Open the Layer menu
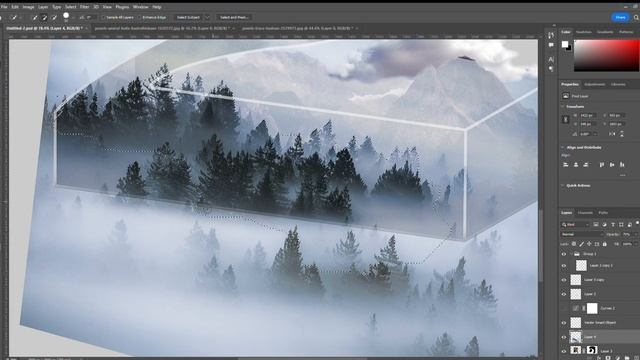This screenshot has width=640, height=360. [43, 7]
